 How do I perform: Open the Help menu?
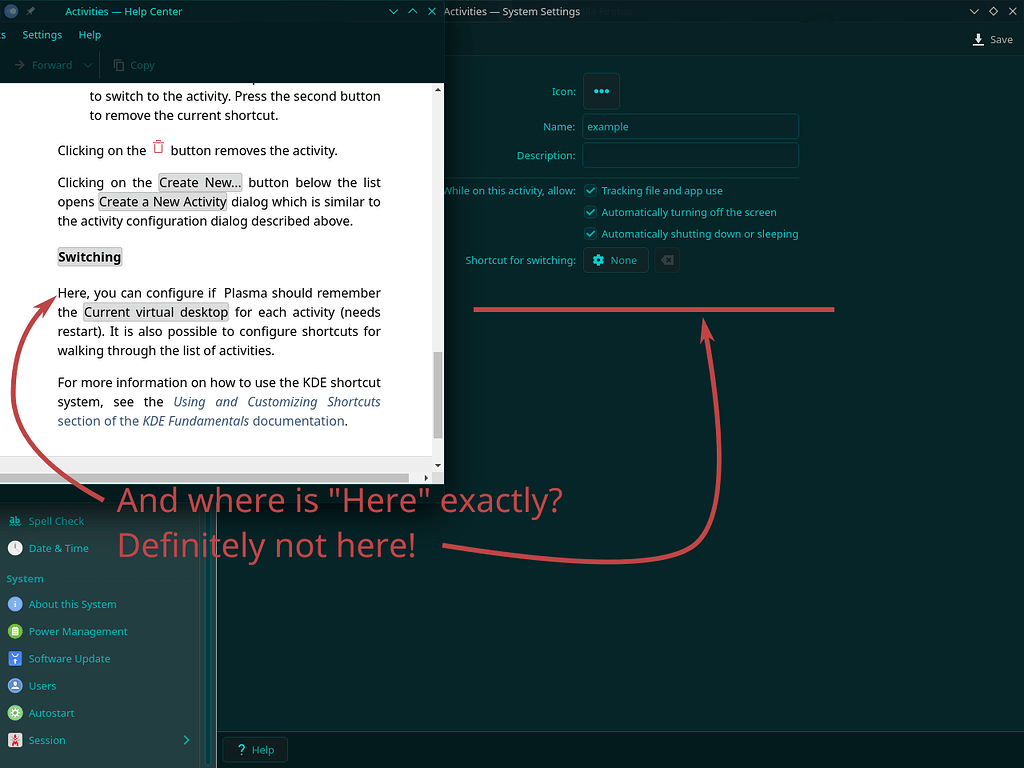coord(89,34)
